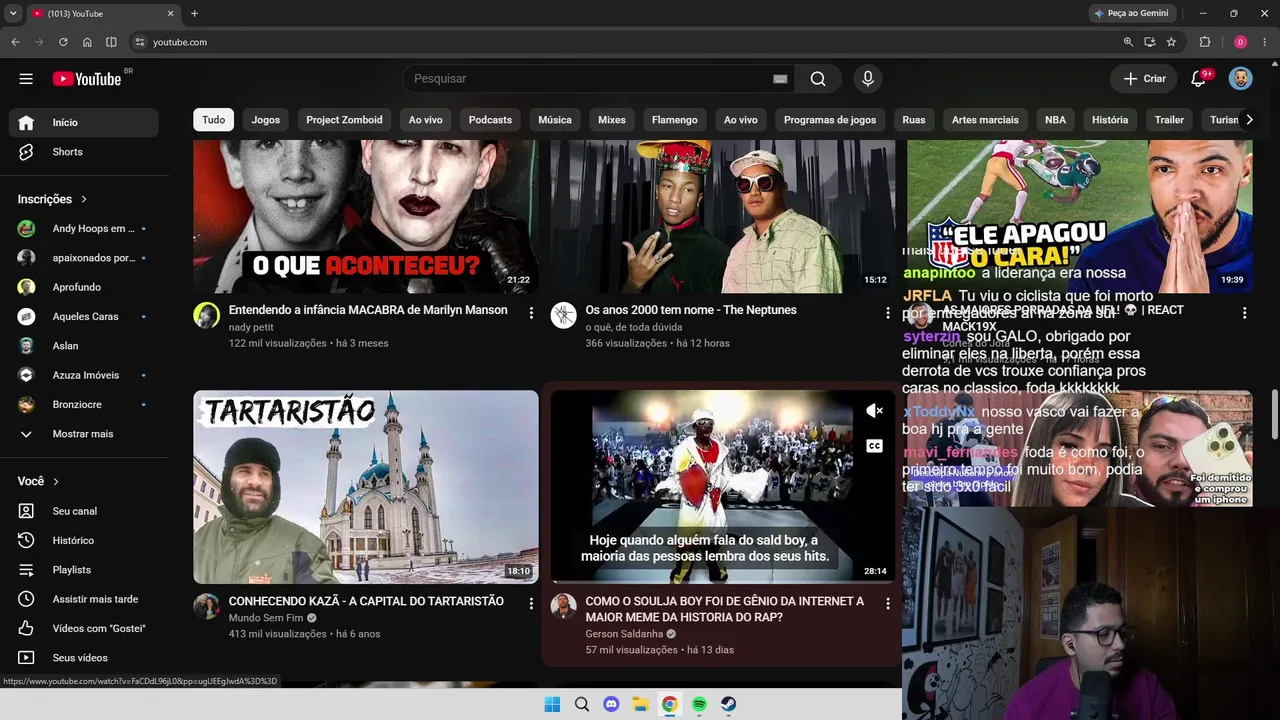Viewport: 1280px width, 720px height.
Task: Toggle captions on the Soulja Boy preview
Action: 874,446
